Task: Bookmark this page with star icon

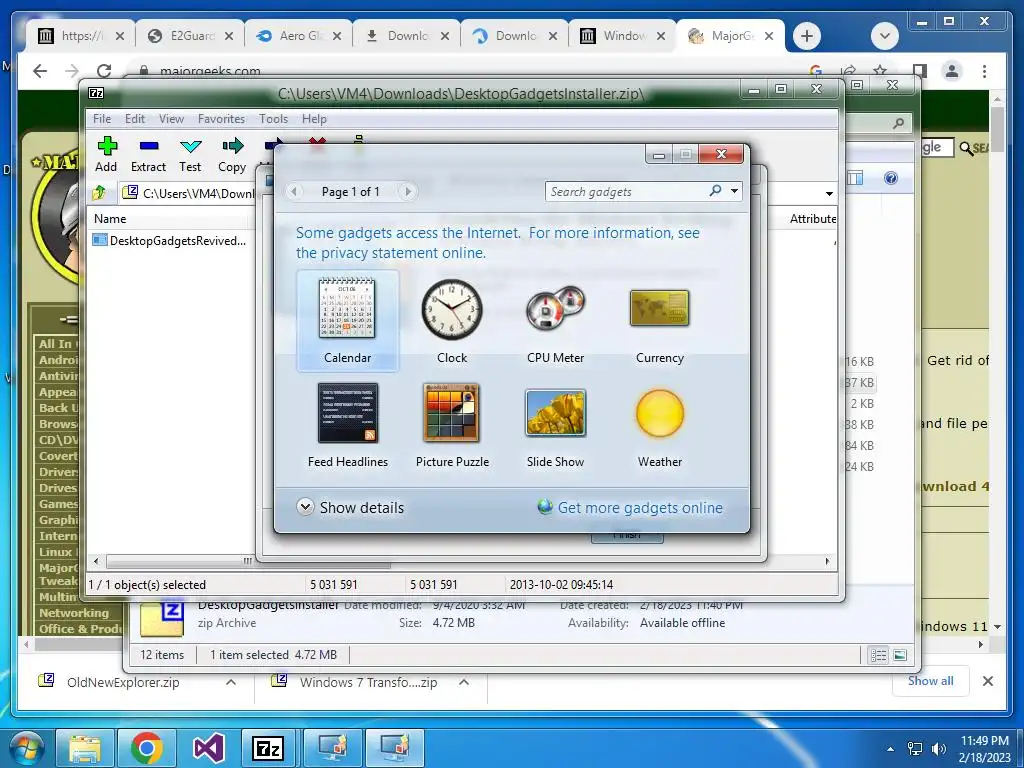Action: (x=880, y=71)
